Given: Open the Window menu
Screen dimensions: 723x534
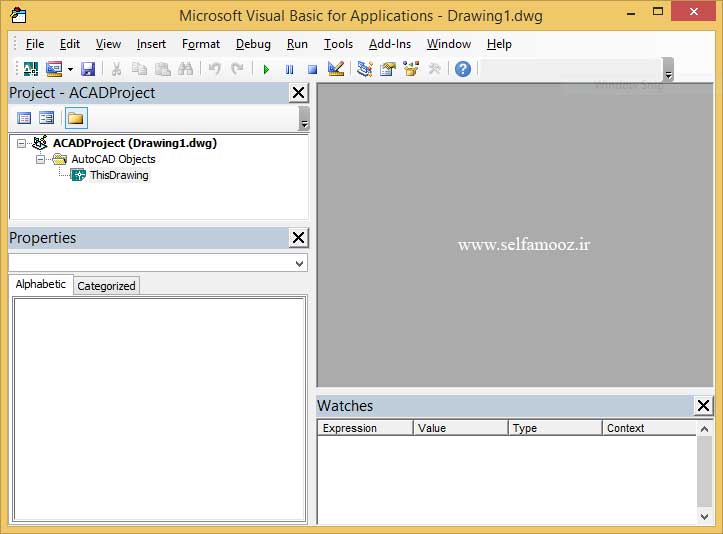Looking at the screenshot, I should [449, 44].
